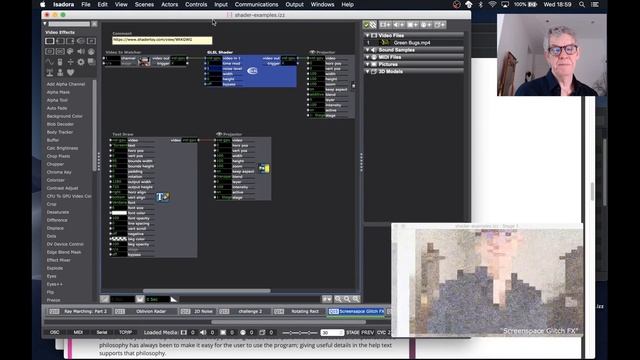Click the Text Draw actor T icon
Viewport: 640px width, 360px height.
point(162,197)
